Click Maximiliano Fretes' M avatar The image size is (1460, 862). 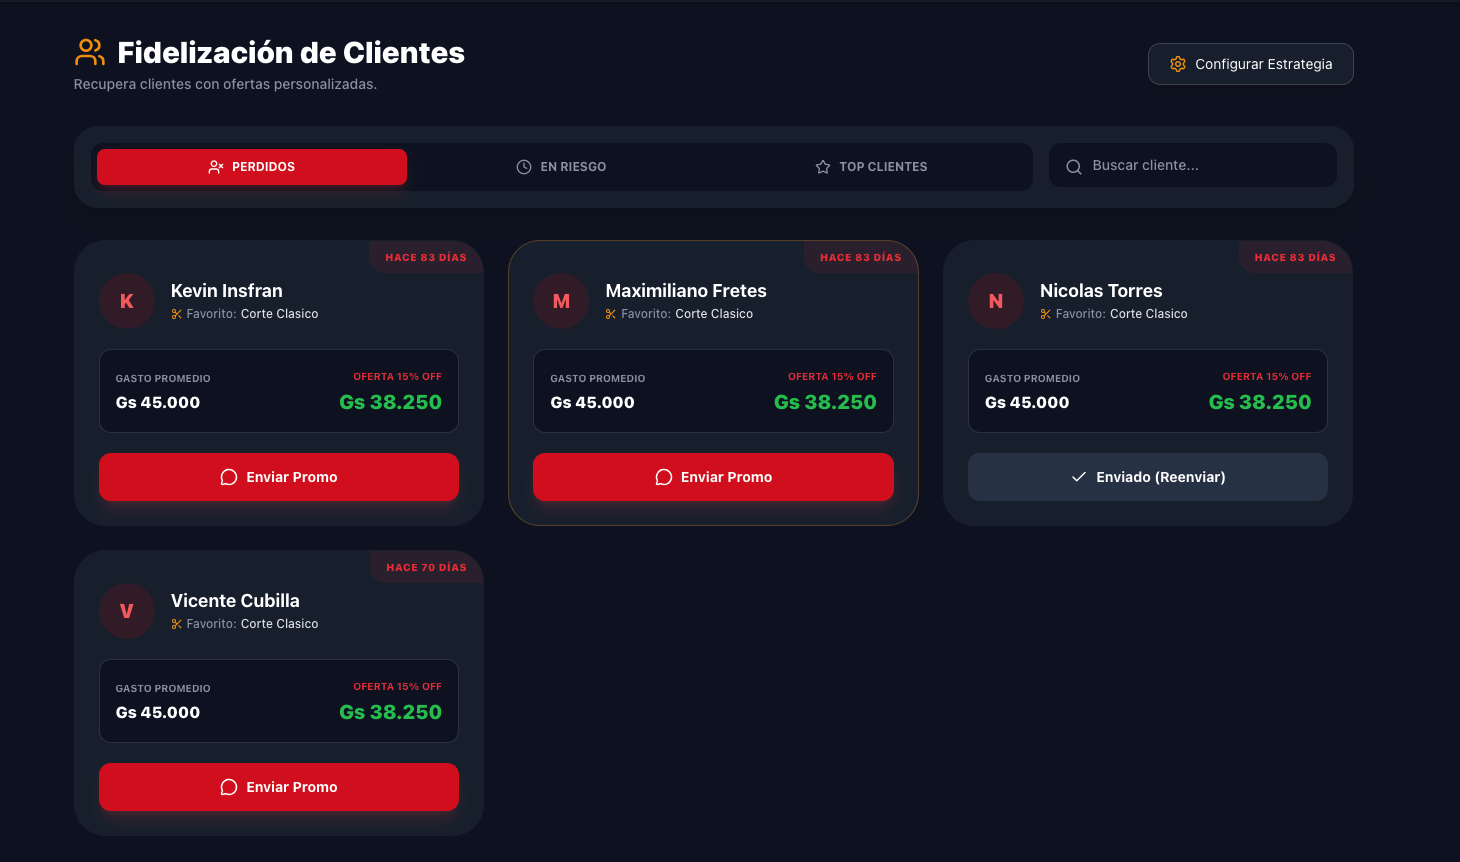[561, 301]
